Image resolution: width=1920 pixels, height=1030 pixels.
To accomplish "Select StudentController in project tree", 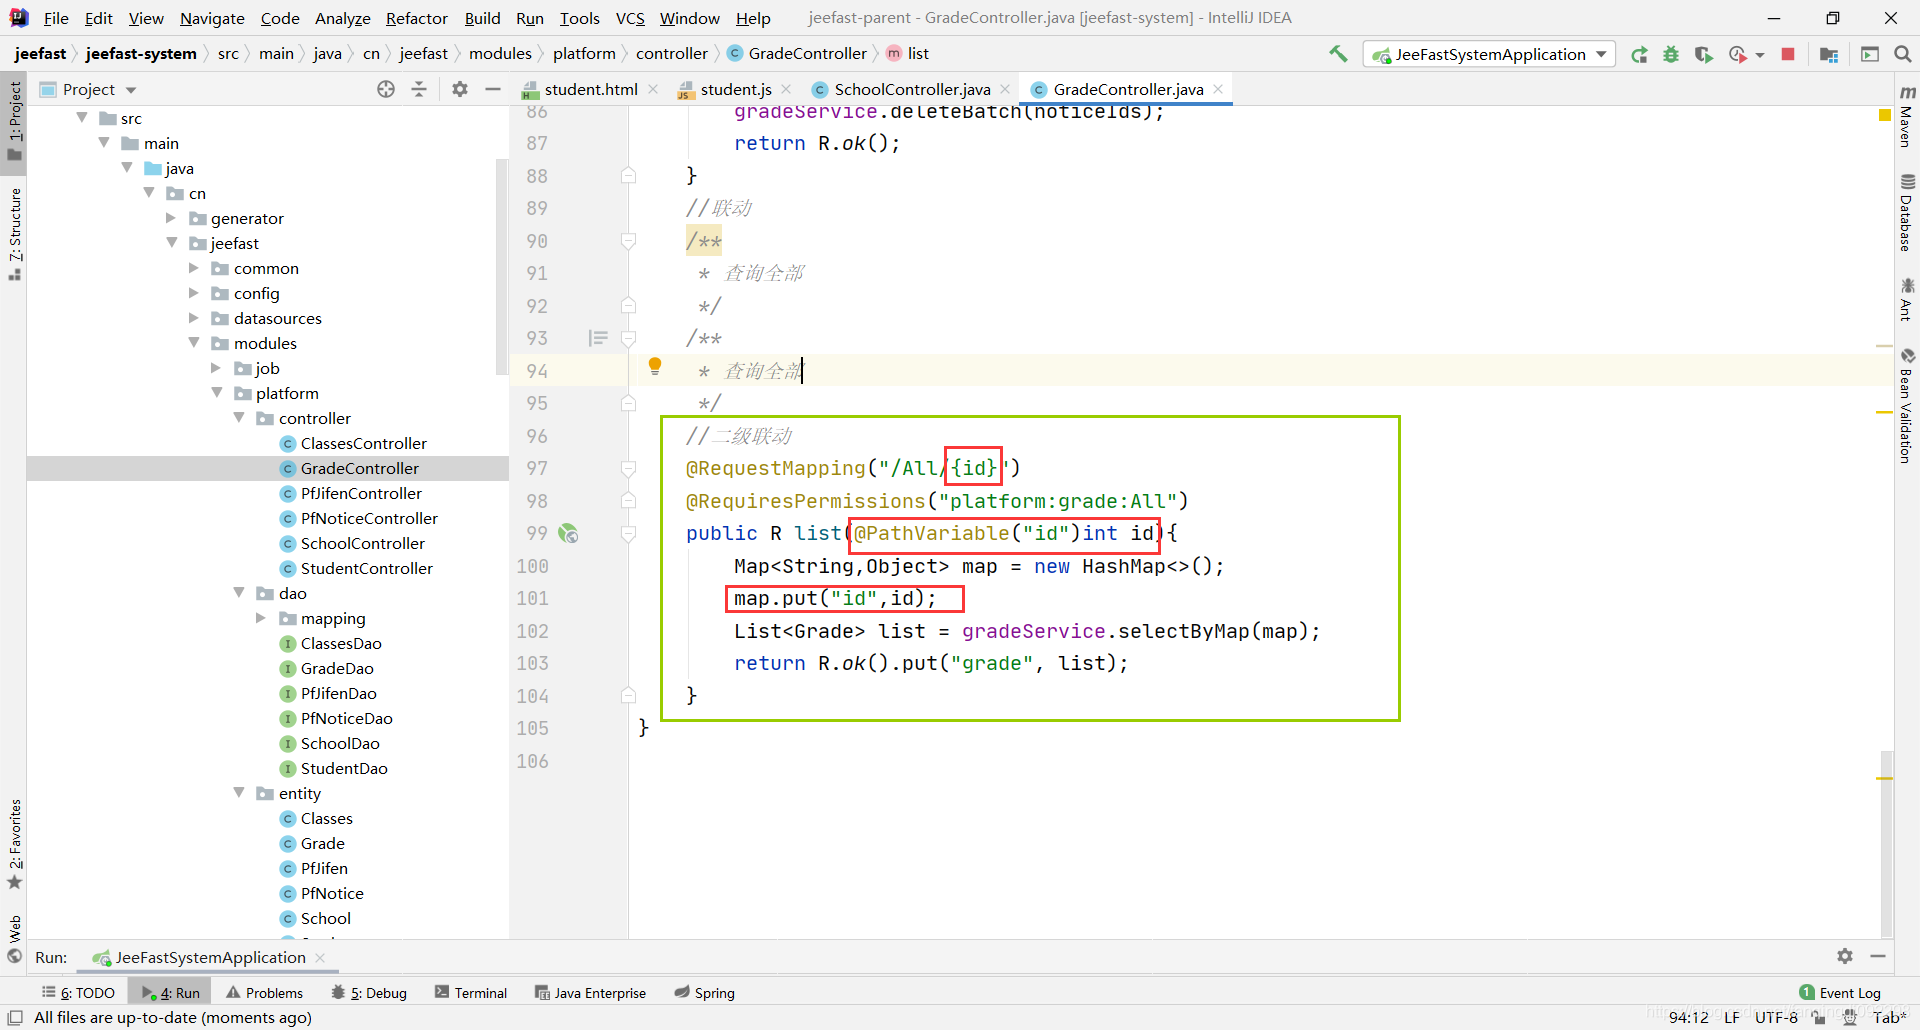I will coord(366,568).
